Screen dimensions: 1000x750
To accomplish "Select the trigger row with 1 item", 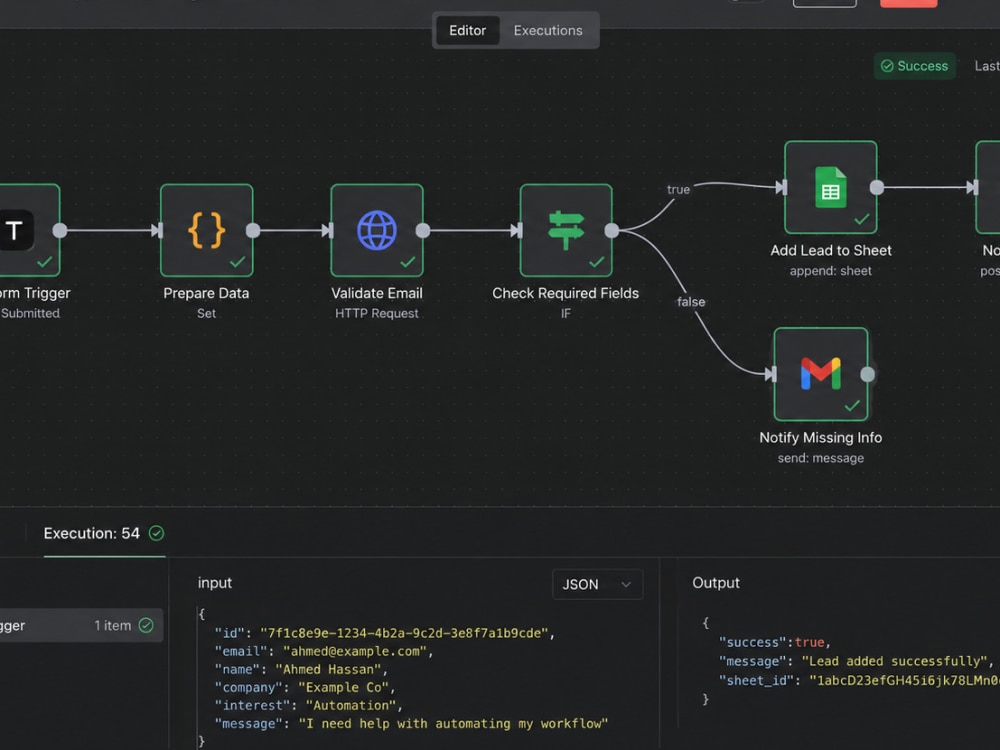I will coord(81,626).
